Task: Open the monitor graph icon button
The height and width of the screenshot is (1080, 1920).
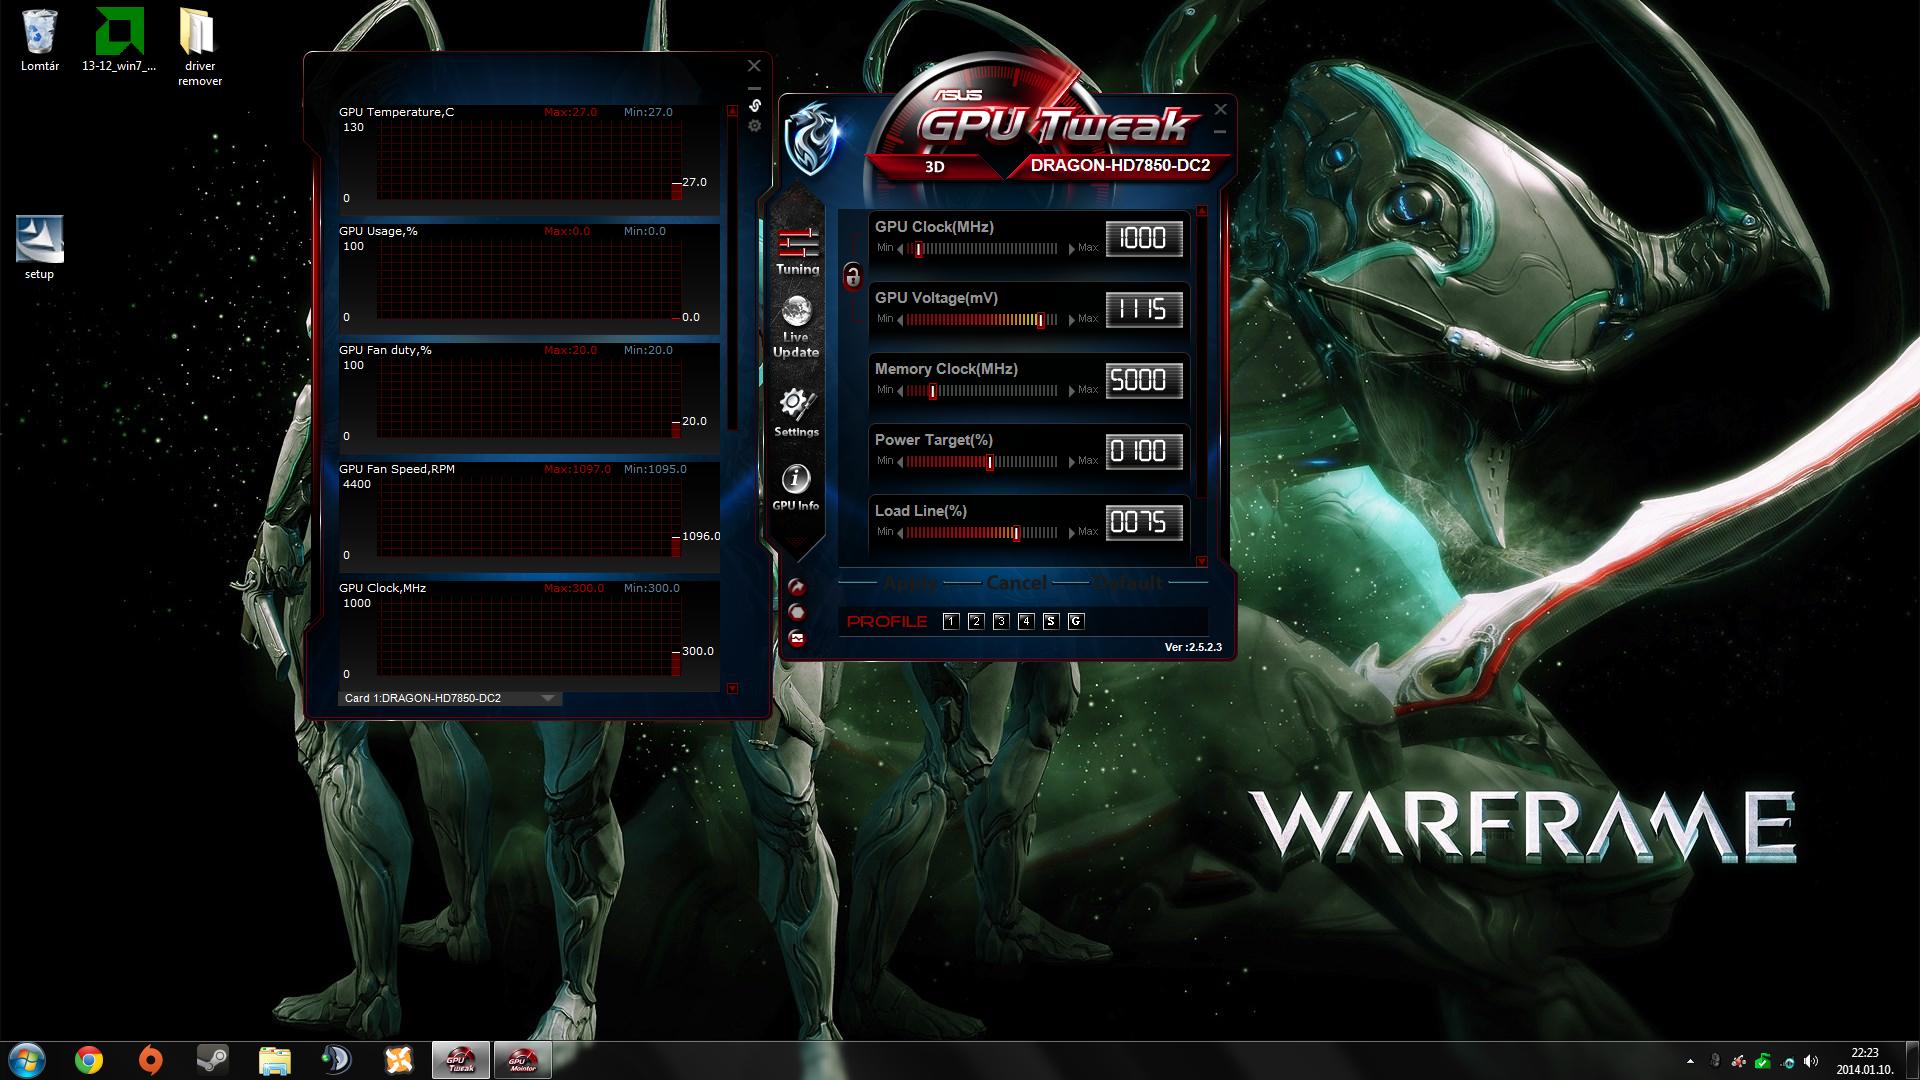Action: click(797, 638)
